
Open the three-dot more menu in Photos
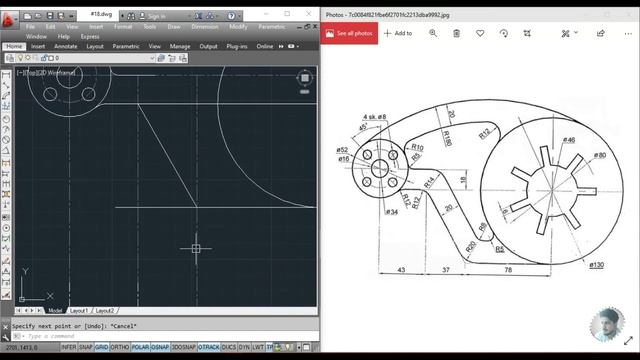coord(628,33)
